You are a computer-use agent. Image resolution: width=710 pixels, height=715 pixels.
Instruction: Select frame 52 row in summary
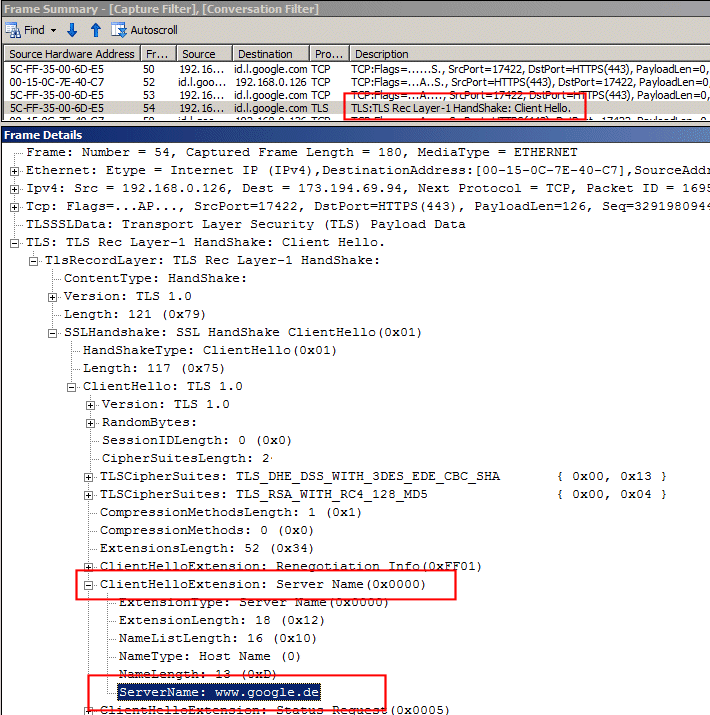click(x=357, y=82)
